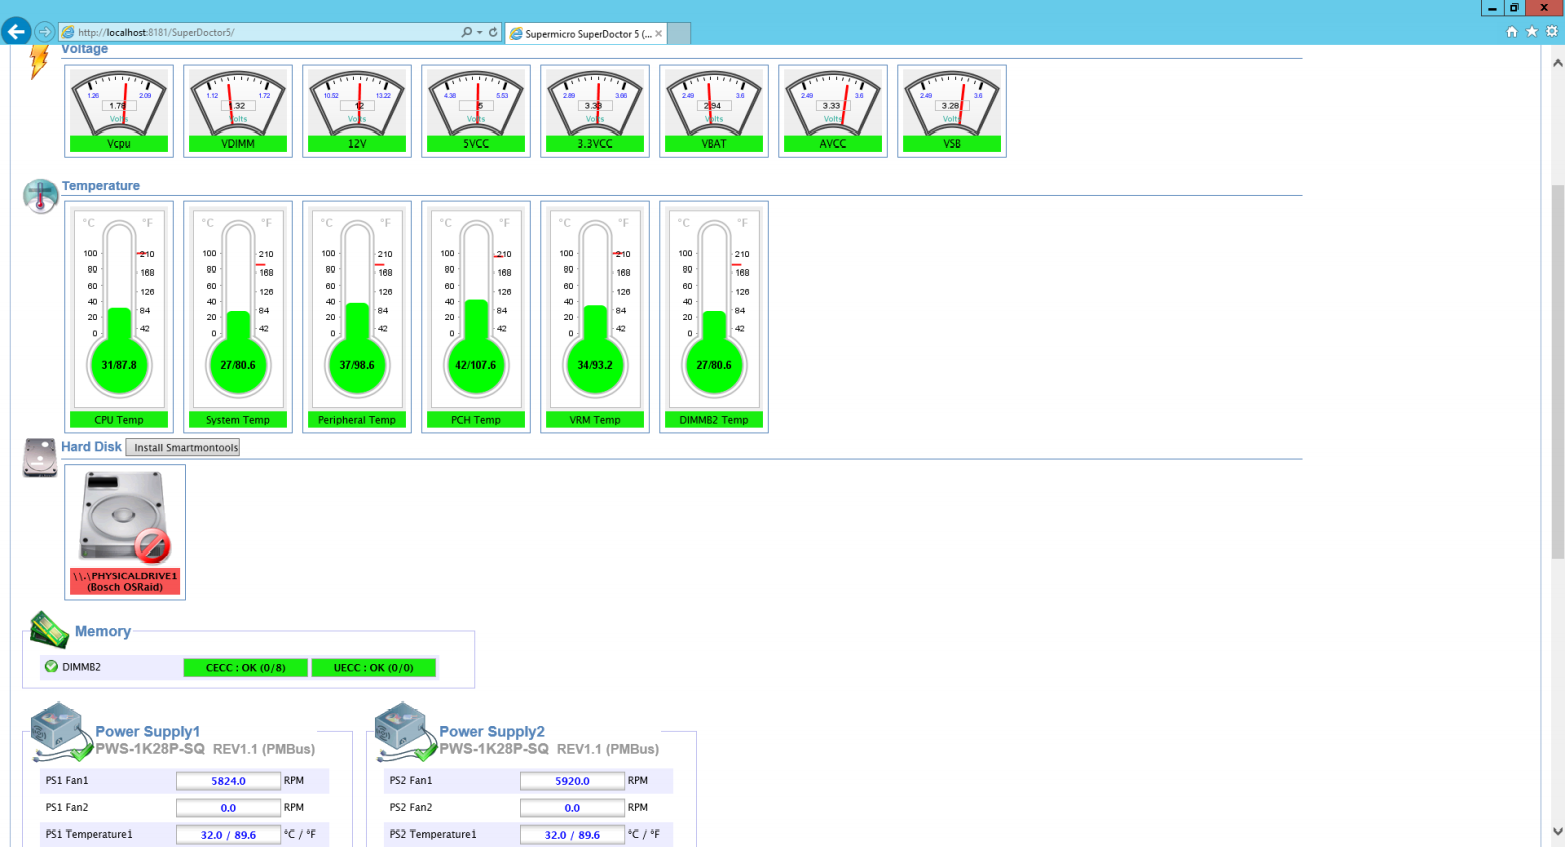
Task: Click the PS1 Temperature1 row label
Action: click(x=89, y=834)
